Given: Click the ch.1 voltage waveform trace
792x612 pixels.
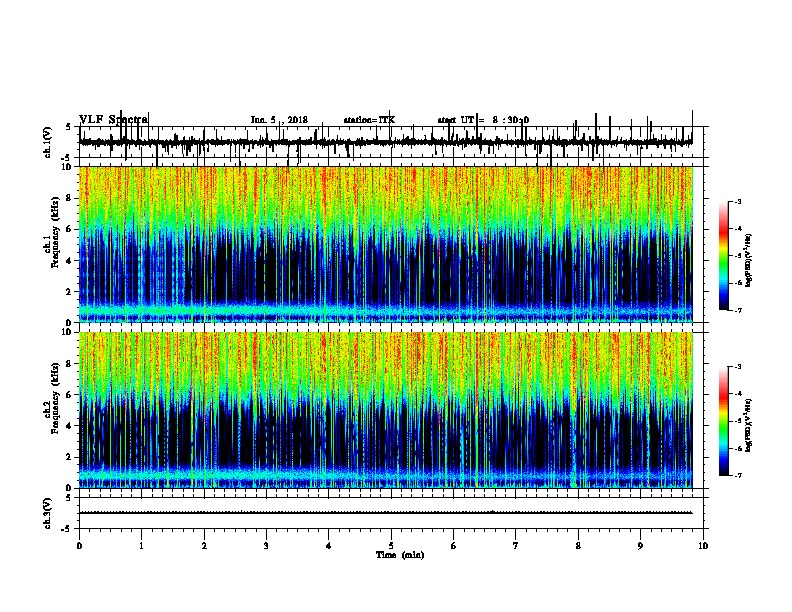Looking at the screenshot, I should [386, 142].
